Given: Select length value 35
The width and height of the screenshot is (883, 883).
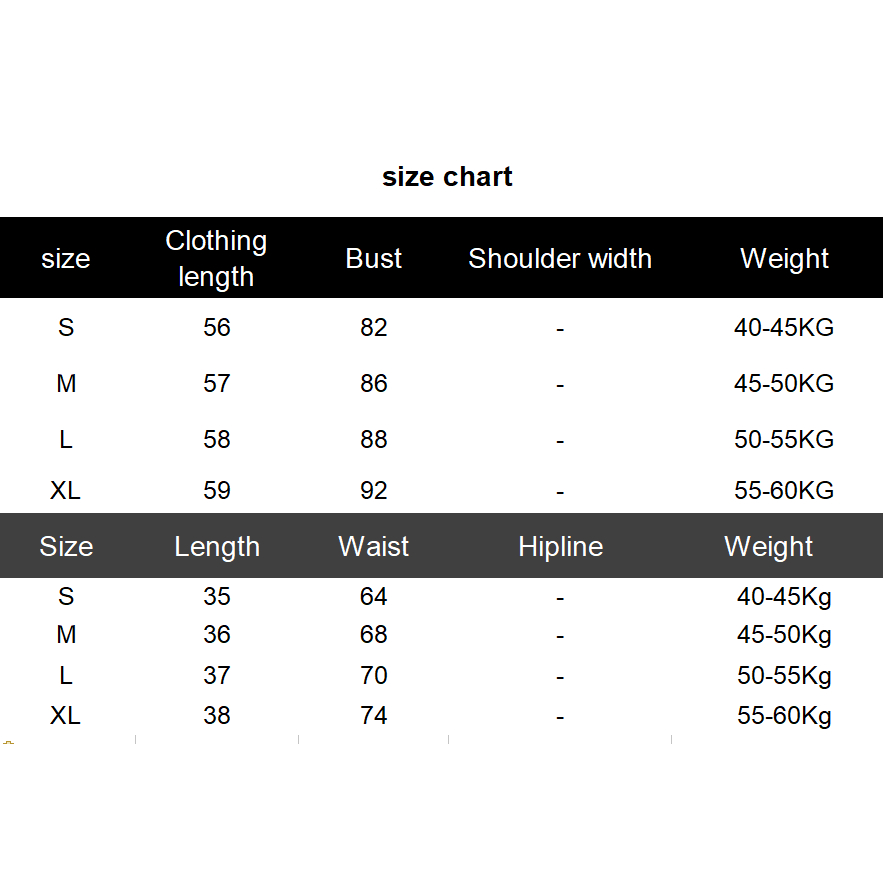Looking at the screenshot, I should click(x=217, y=597).
